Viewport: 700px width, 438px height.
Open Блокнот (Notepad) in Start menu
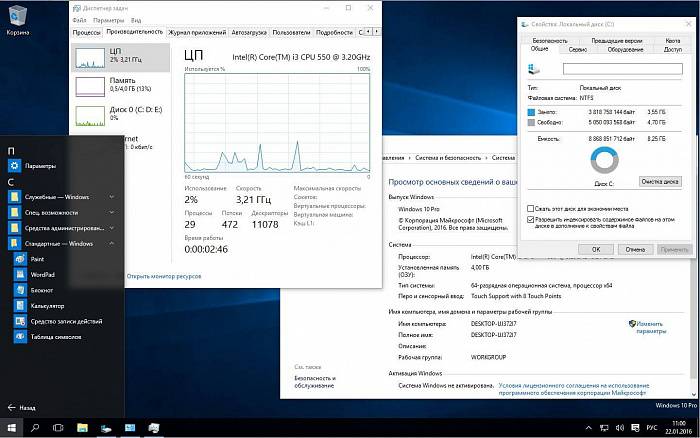pyautogui.click(x=42, y=289)
